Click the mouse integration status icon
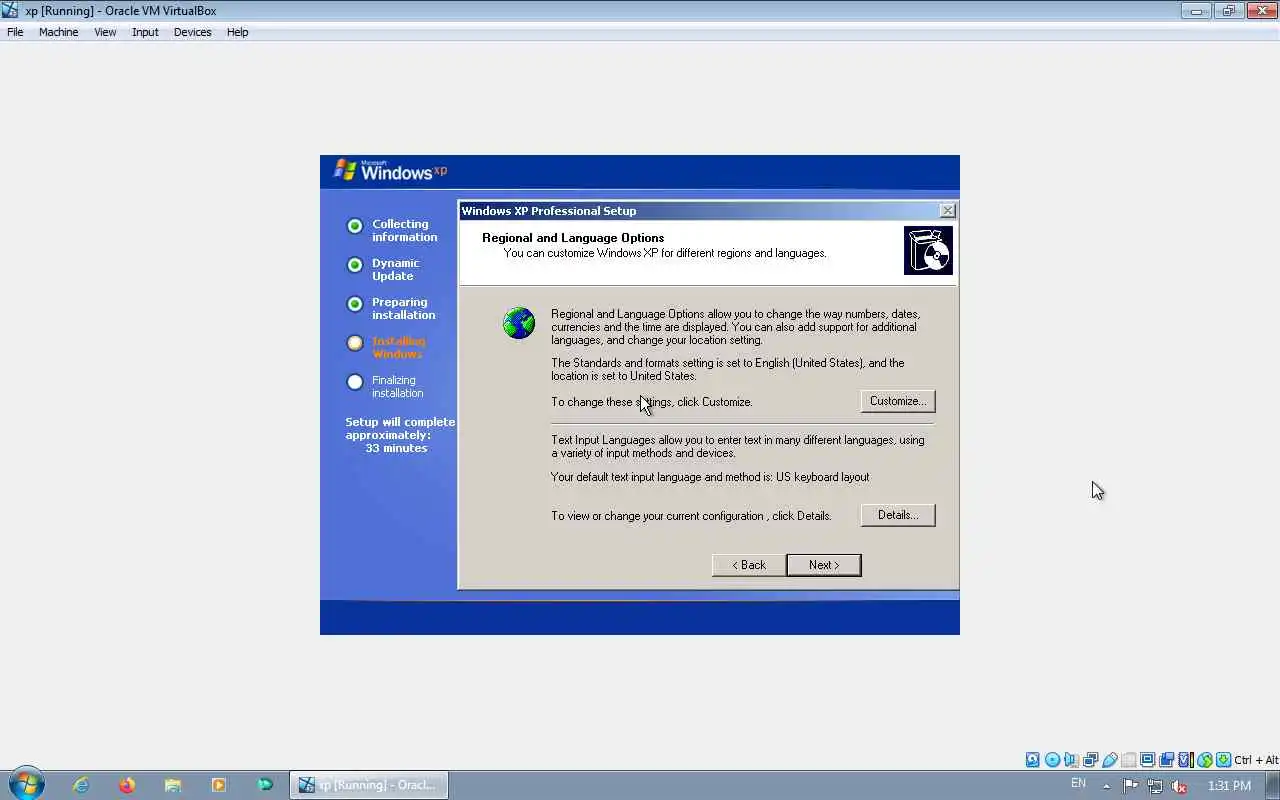Viewport: 1280px width, 800px height. (x=1205, y=760)
